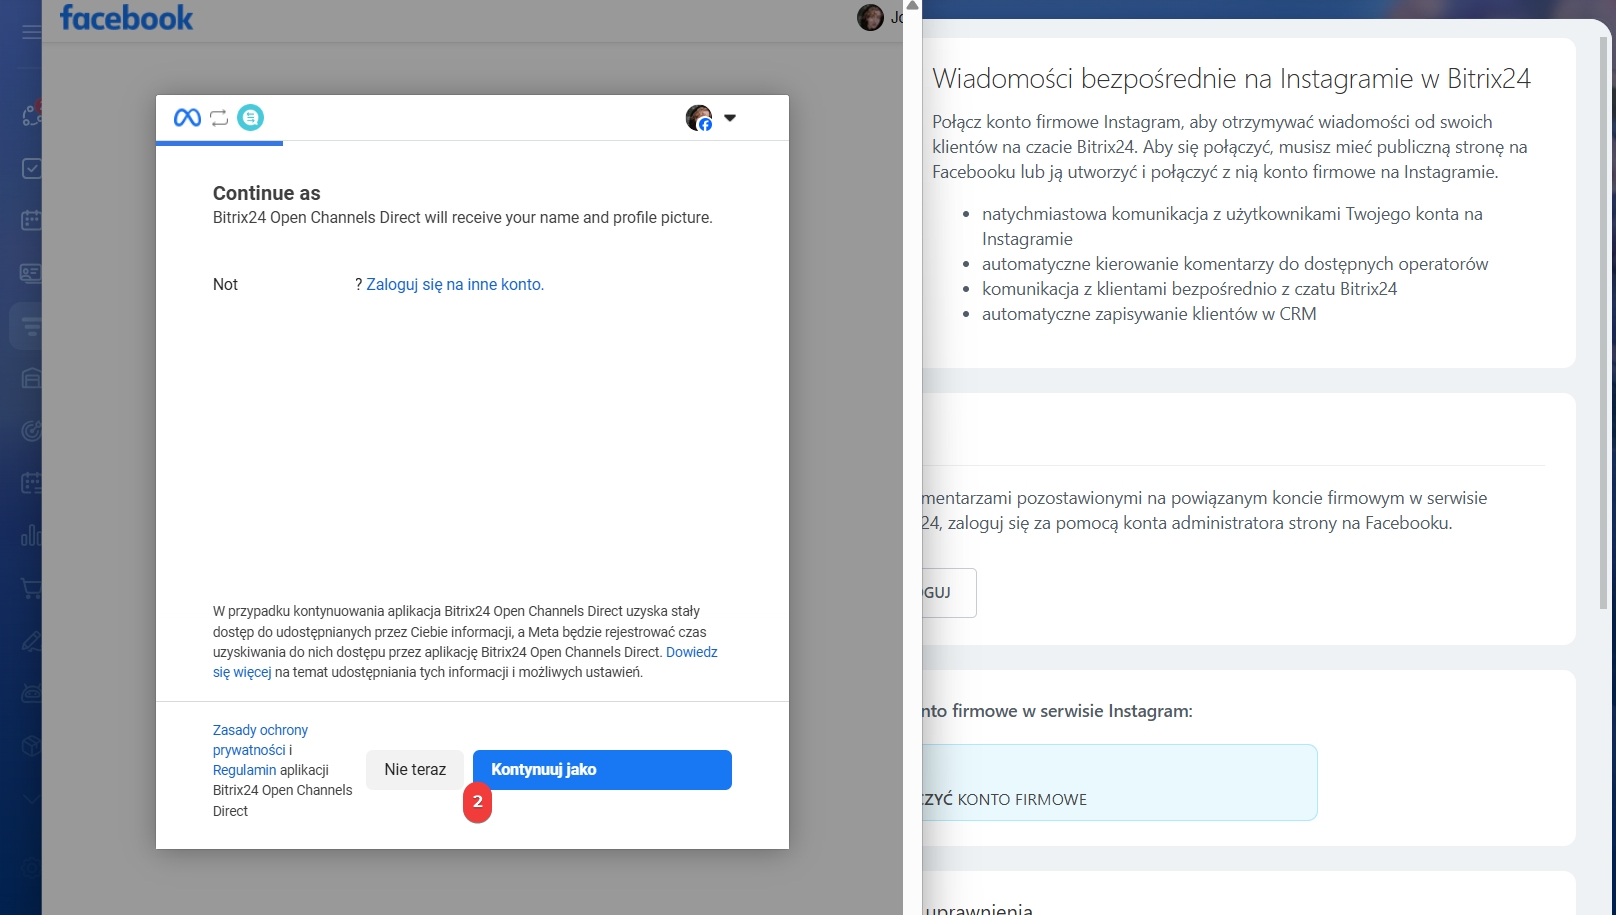This screenshot has height=915, width=1616.
Task: Open the CRM funnel icon in Bitrix24 sidebar
Action: coord(32,326)
